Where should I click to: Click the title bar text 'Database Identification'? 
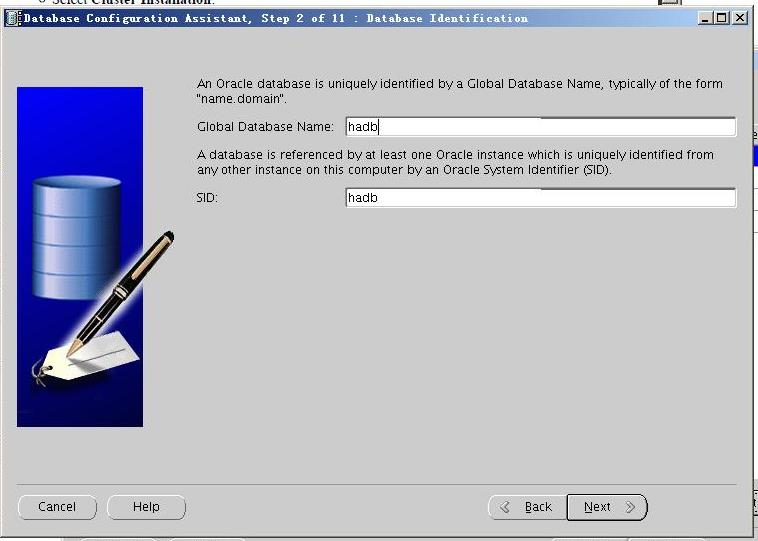[x=447, y=18]
